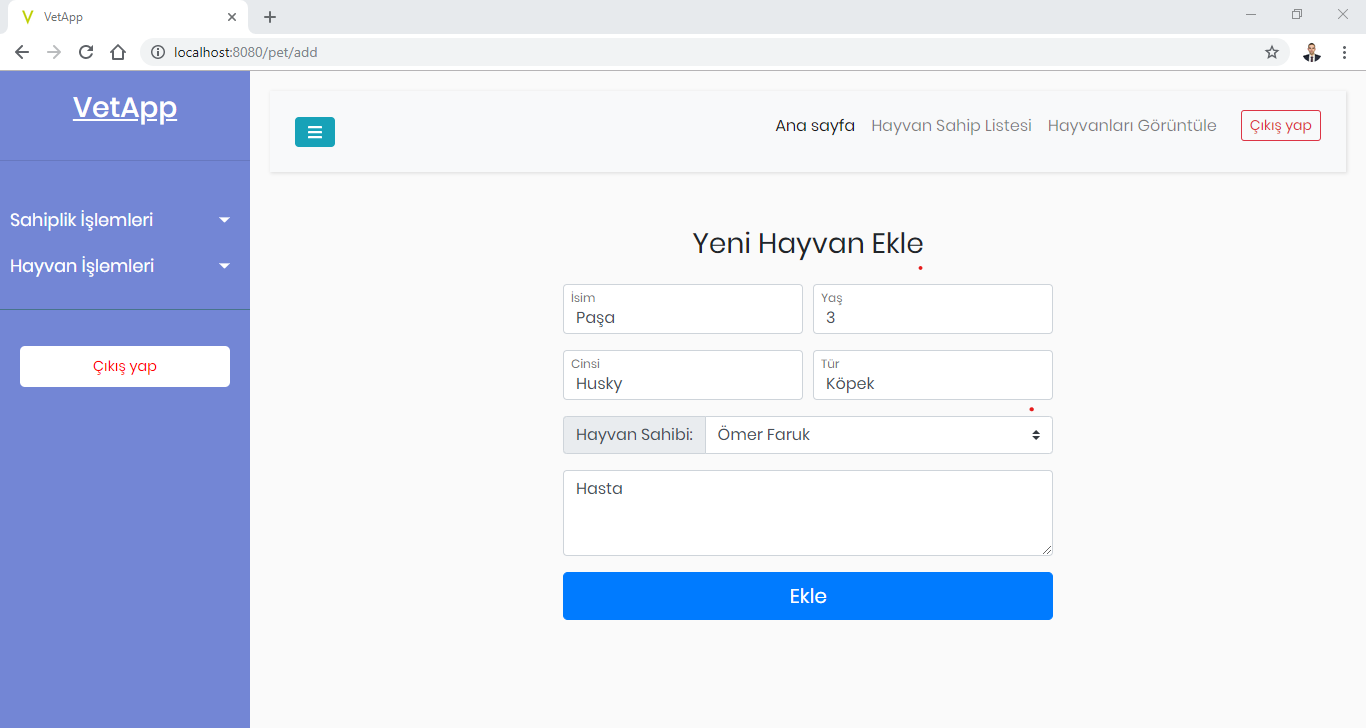Screen dimensions: 1366x728
Task: Go to Ana sayfa in the navbar
Action: (815, 125)
